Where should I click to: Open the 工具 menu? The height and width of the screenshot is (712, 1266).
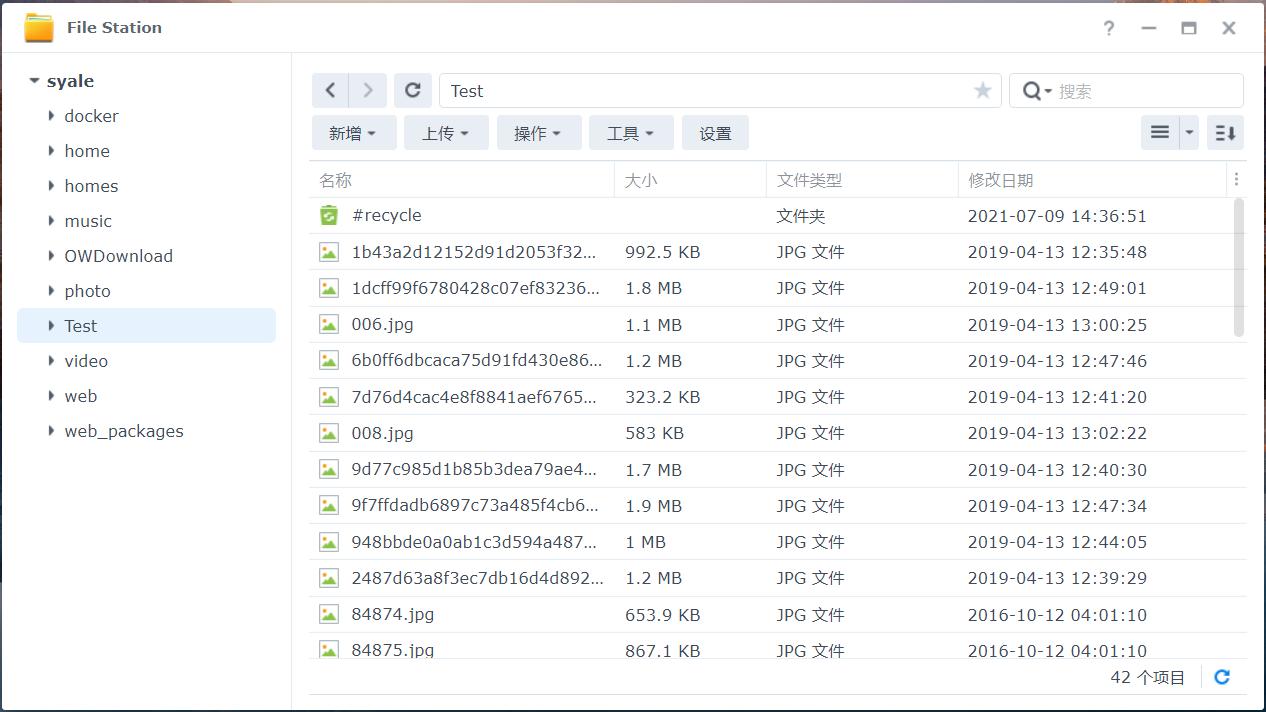[x=631, y=132]
